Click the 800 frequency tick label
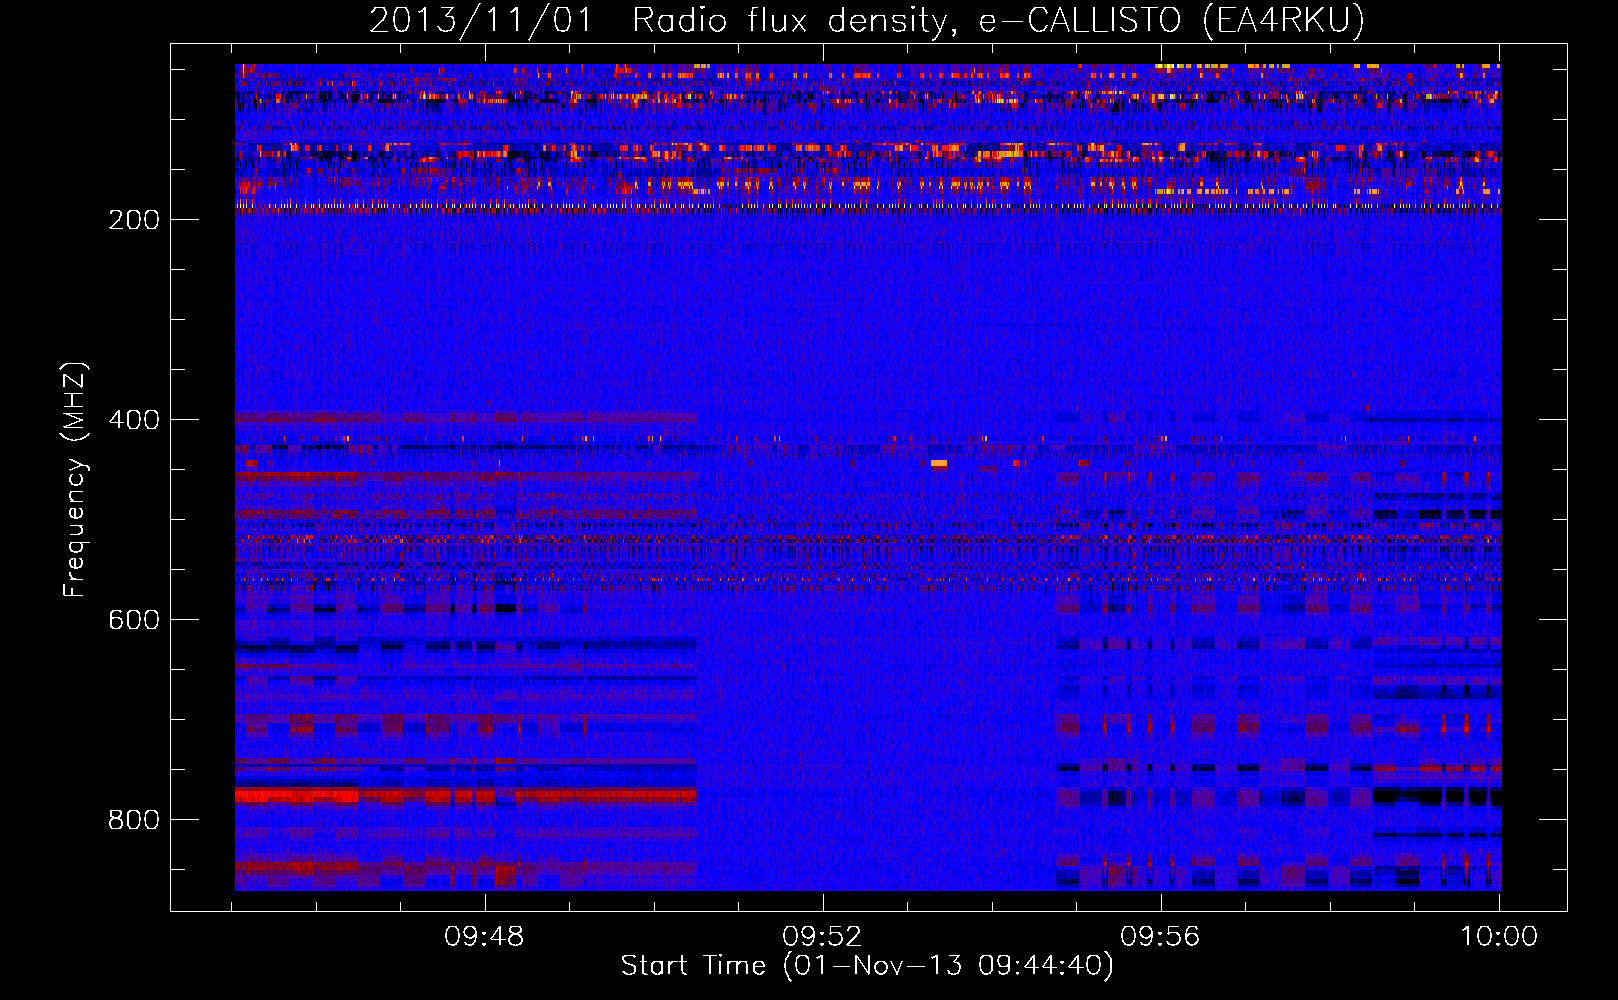Viewport: 1618px width, 1000px height. point(134,820)
